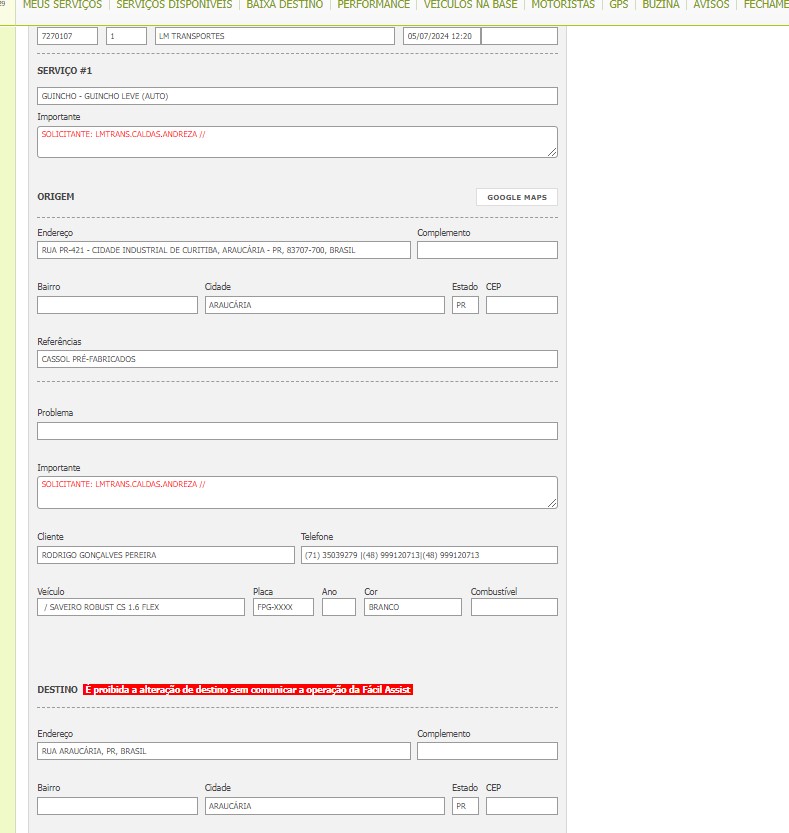The height and width of the screenshot is (833, 789).
Task: Open the Avisos menu item
Action: 711,5
